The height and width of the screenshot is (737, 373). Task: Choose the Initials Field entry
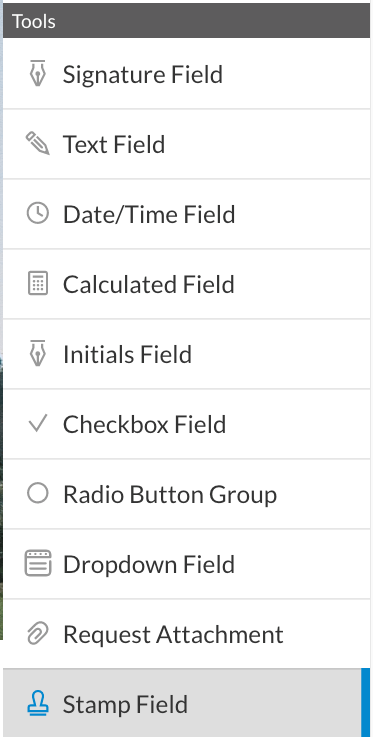pos(186,354)
